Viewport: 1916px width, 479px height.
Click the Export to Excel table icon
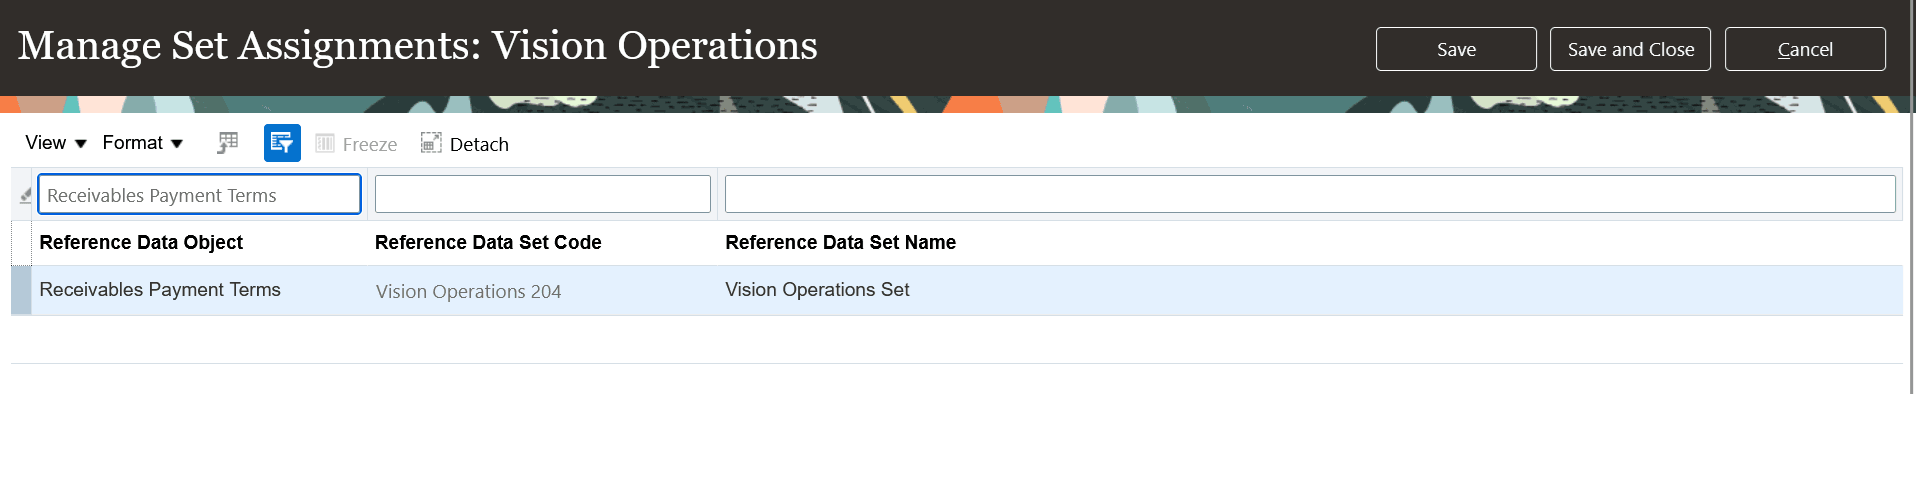228,143
